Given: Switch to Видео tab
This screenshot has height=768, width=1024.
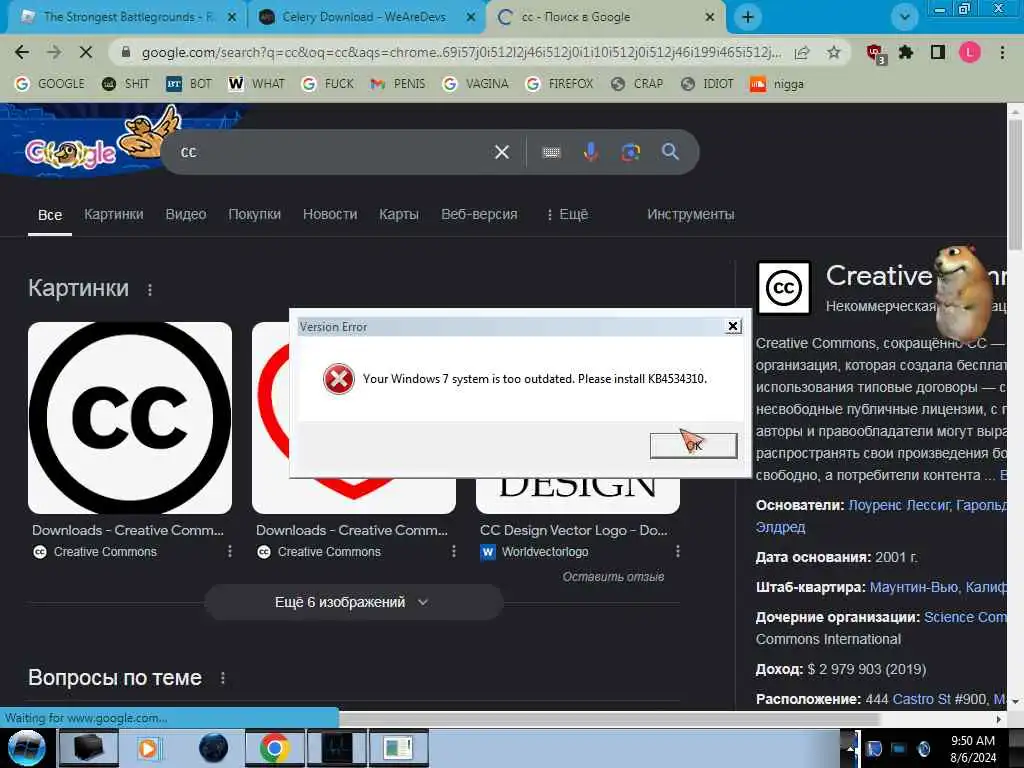Looking at the screenshot, I should (185, 214).
